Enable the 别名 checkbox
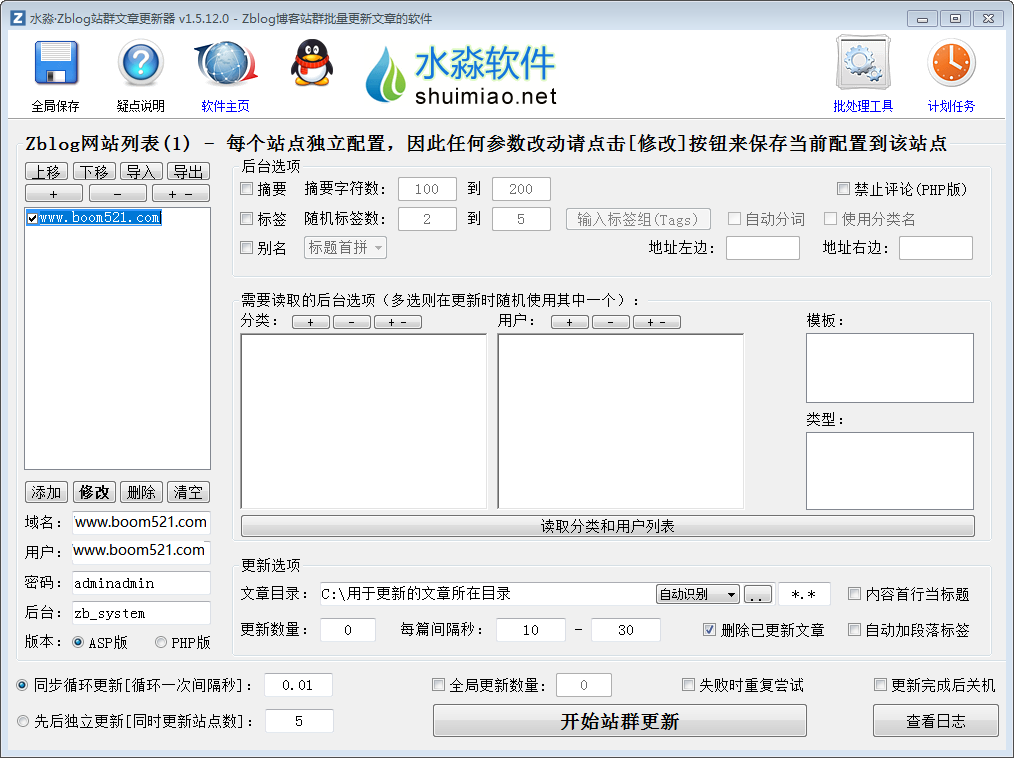Screen dimensions: 1014x758 (246, 248)
